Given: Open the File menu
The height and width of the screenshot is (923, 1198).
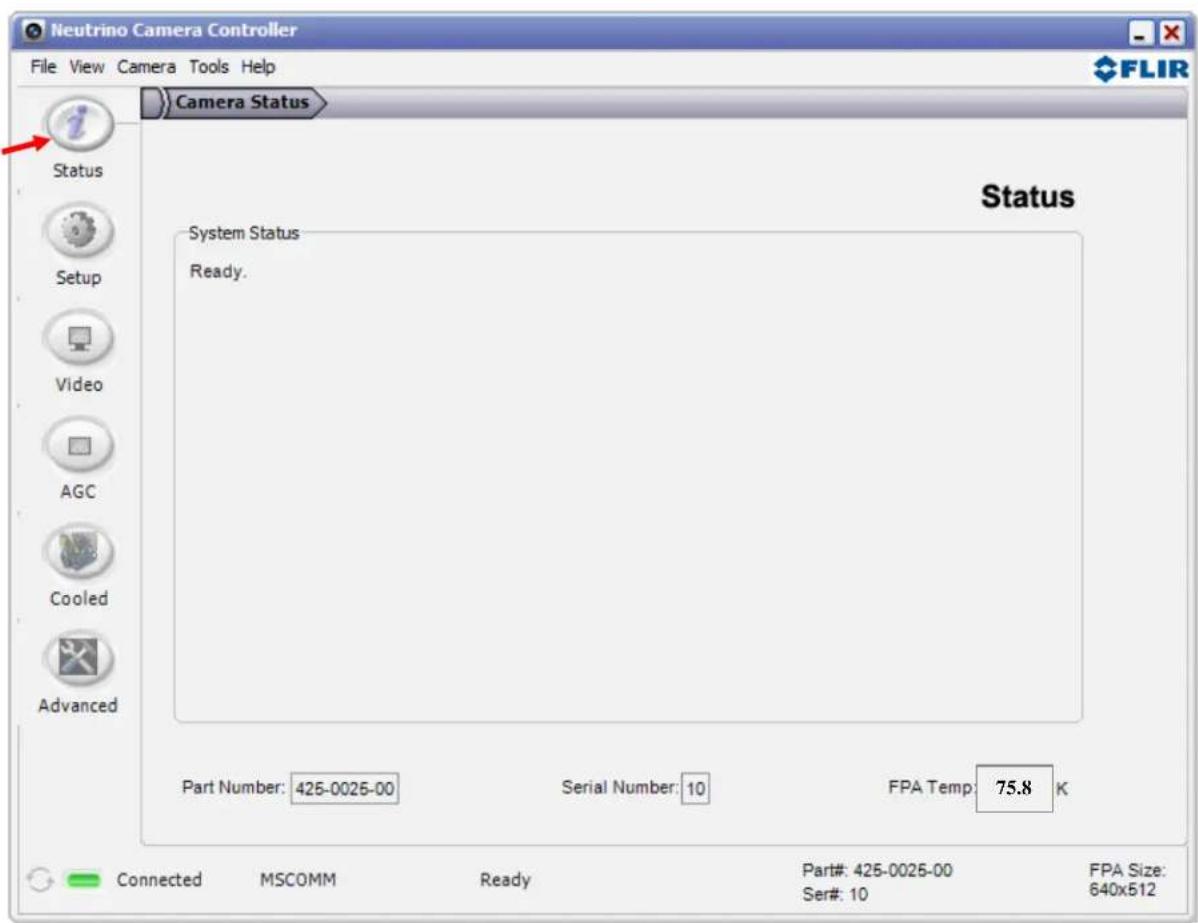Looking at the screenshot, I should point(44,67).
